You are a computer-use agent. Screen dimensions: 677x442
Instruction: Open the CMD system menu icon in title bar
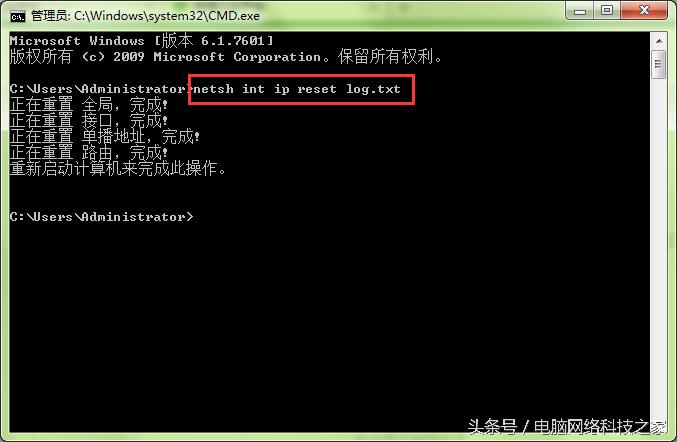(18, 16)
